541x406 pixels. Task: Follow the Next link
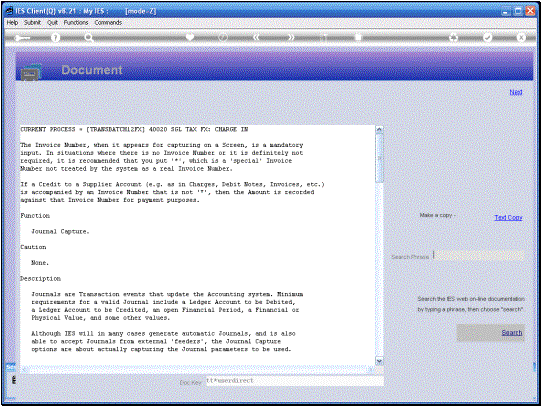(516, 92)
